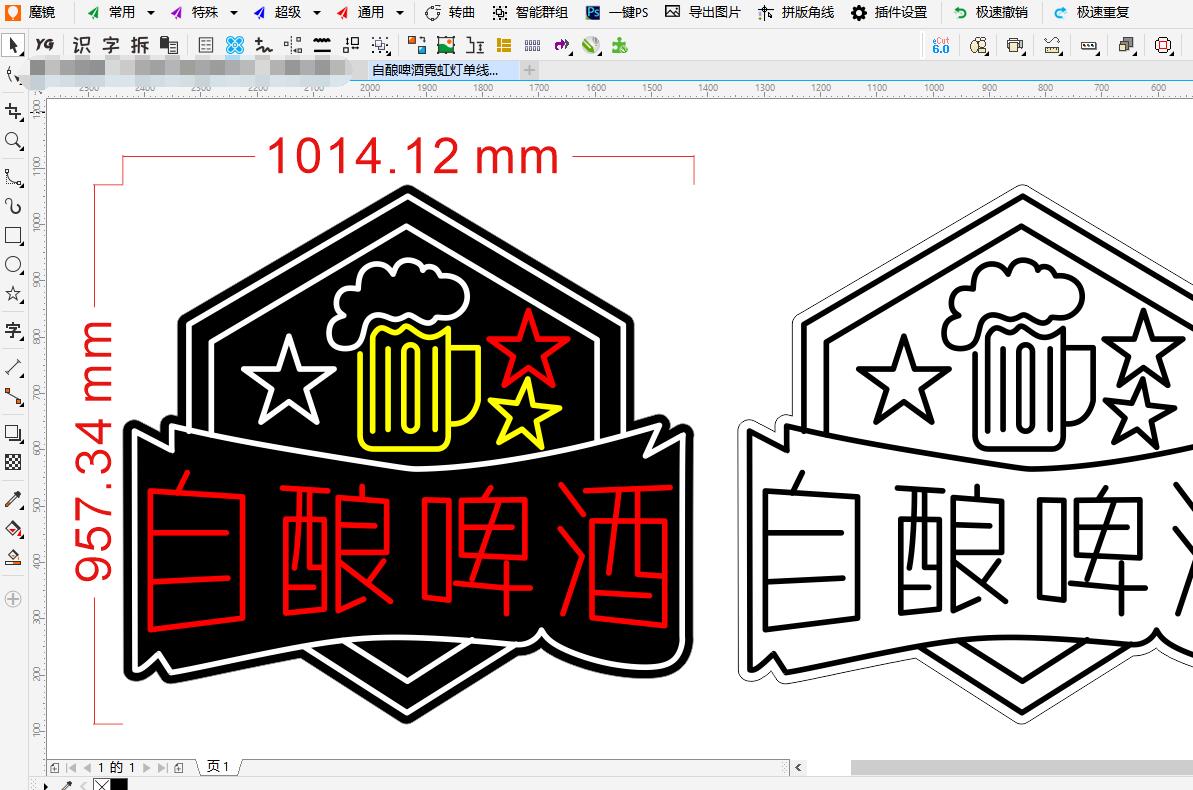Click the horizontal scrollbar left arrow
This screenshot has width=1193, height=790.
(x=798, y=767)
